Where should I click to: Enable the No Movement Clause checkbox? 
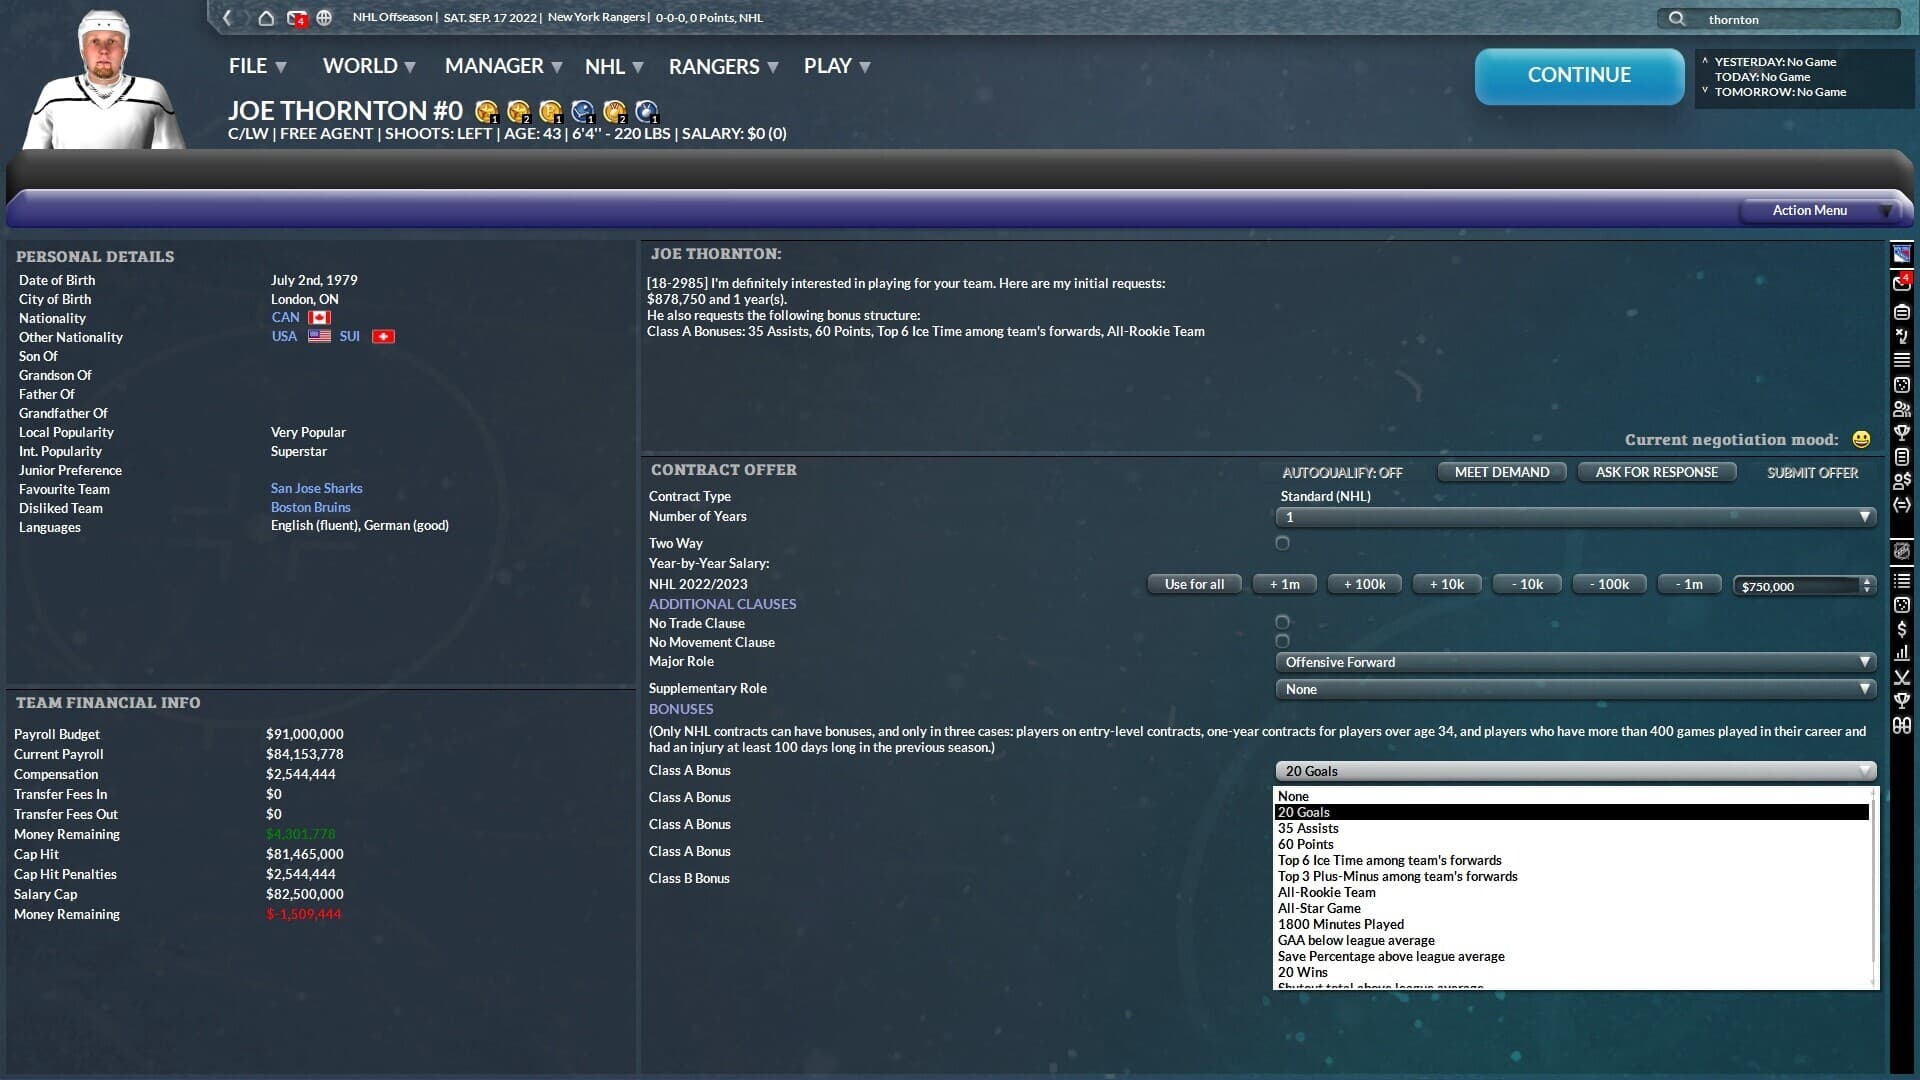(1283, 641)
